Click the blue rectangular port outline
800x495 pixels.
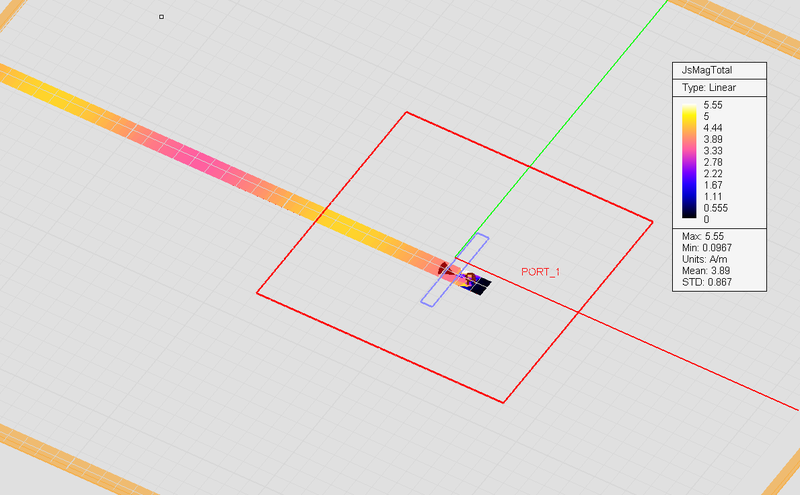click(x=455, y=270)
